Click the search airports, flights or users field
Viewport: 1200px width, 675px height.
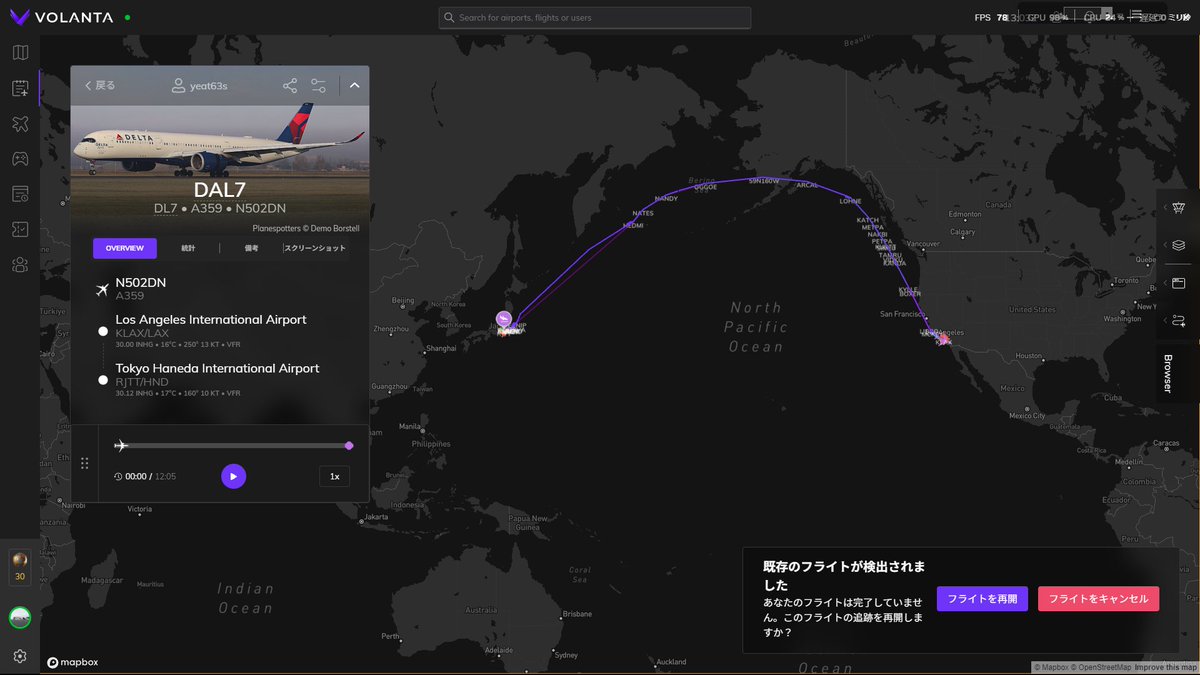pyautogui.click(x=595, y=18)
